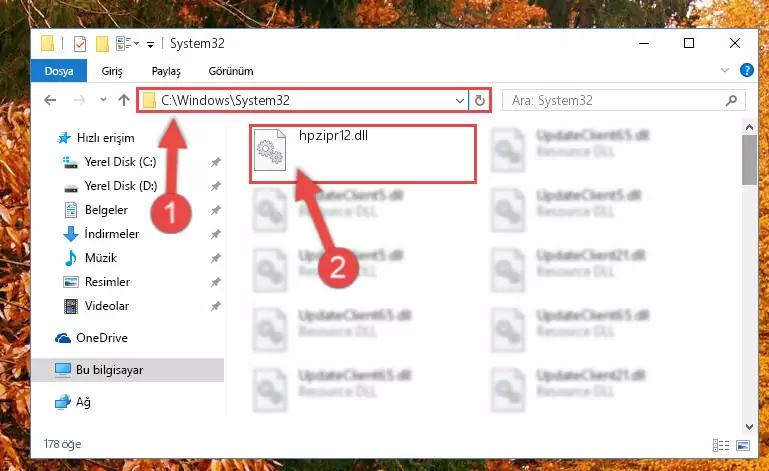Open Customize Quick Access Toolbar menu
This screenshot has width=769, height=471.
coord(151,45)
